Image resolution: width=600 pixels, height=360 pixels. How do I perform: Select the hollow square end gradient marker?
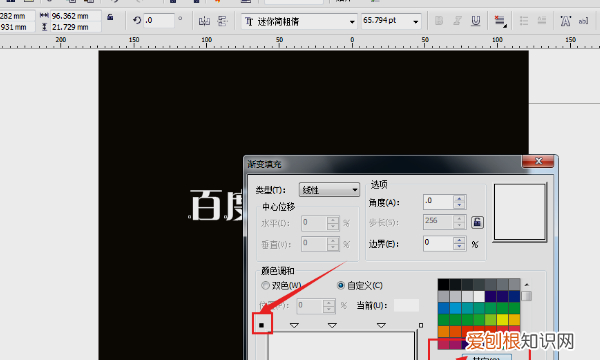421,325
